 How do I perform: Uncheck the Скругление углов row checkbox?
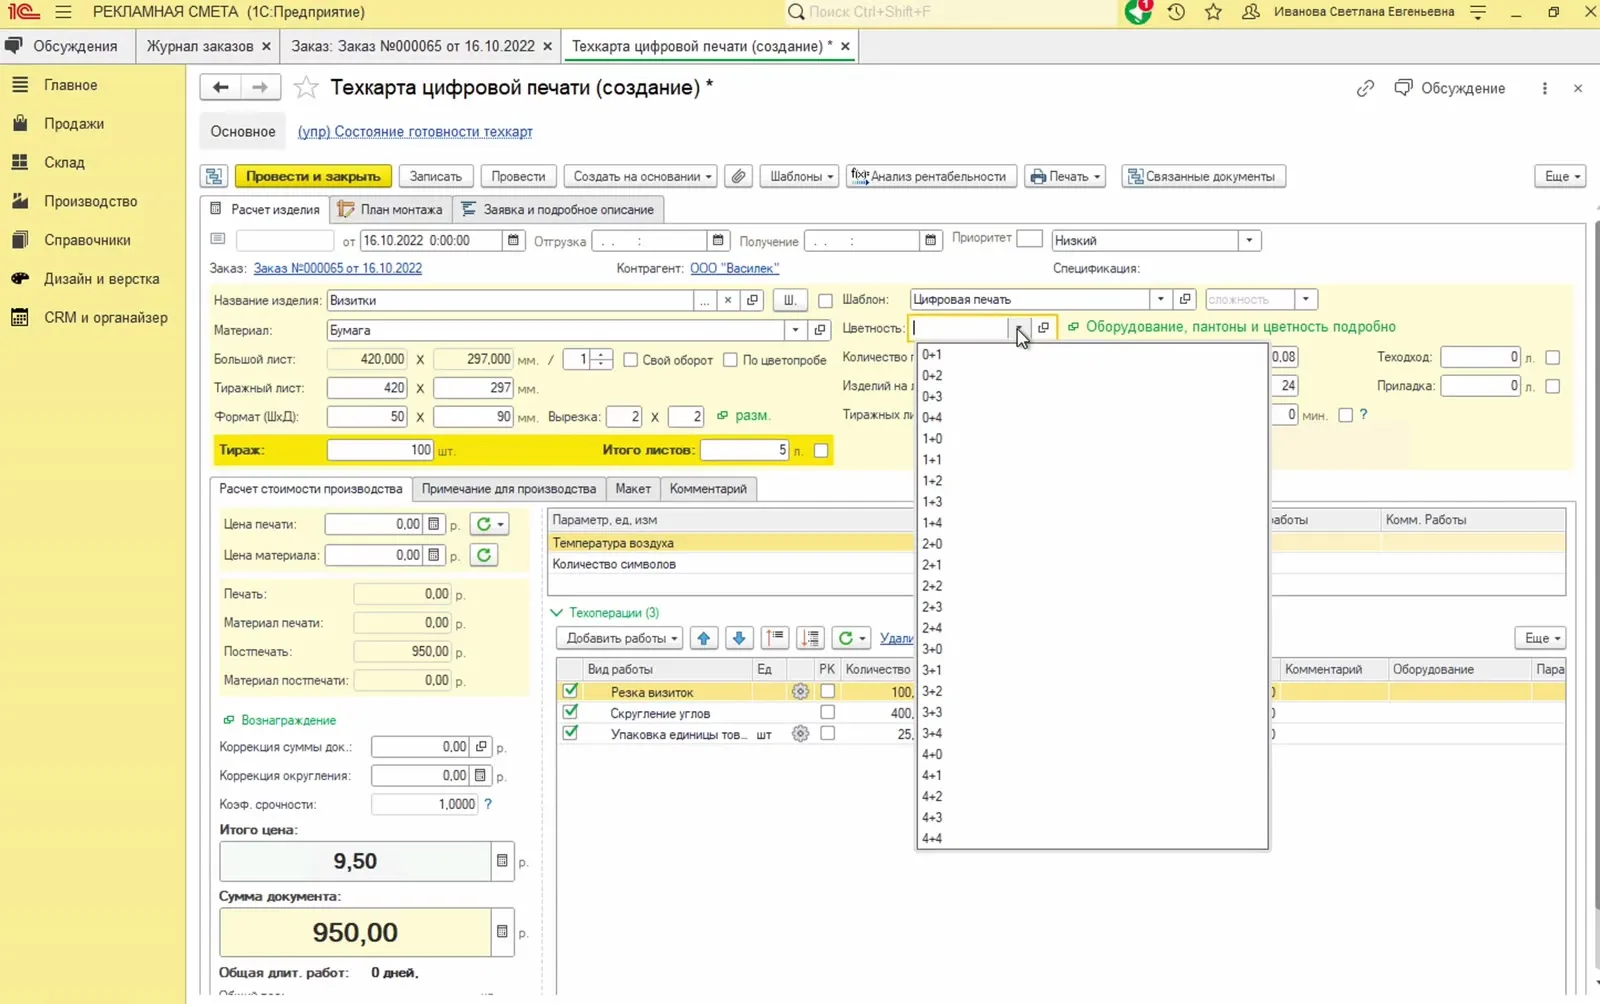570,712
